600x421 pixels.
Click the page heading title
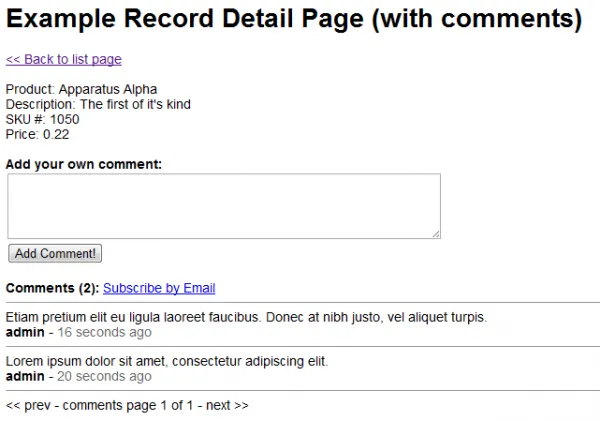pos(294,20)
